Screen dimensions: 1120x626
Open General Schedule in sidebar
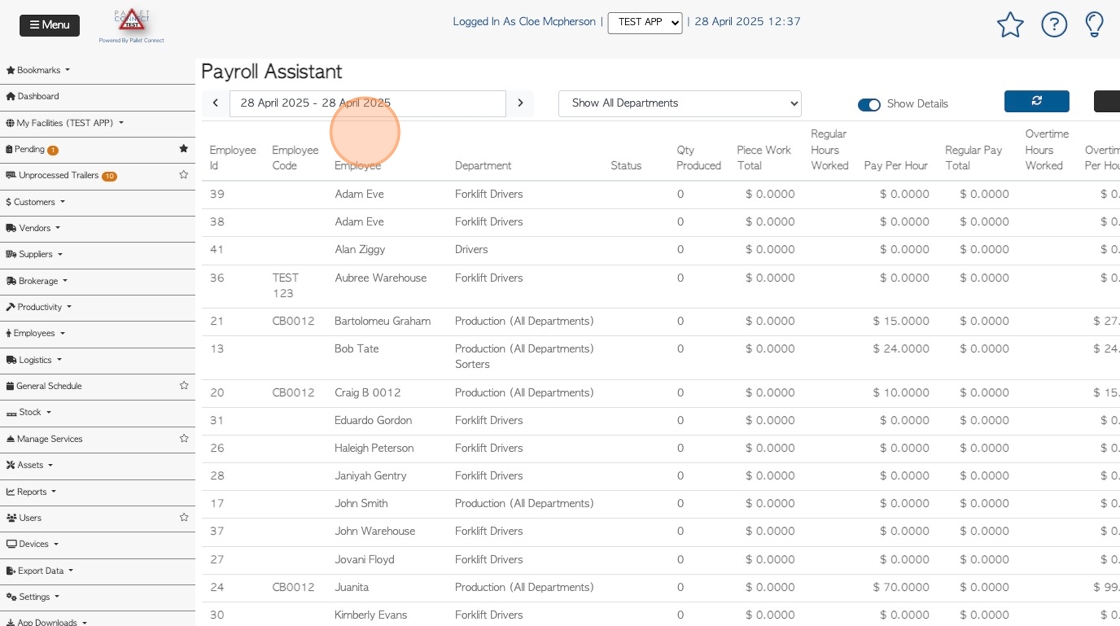(x=44, y=386)
